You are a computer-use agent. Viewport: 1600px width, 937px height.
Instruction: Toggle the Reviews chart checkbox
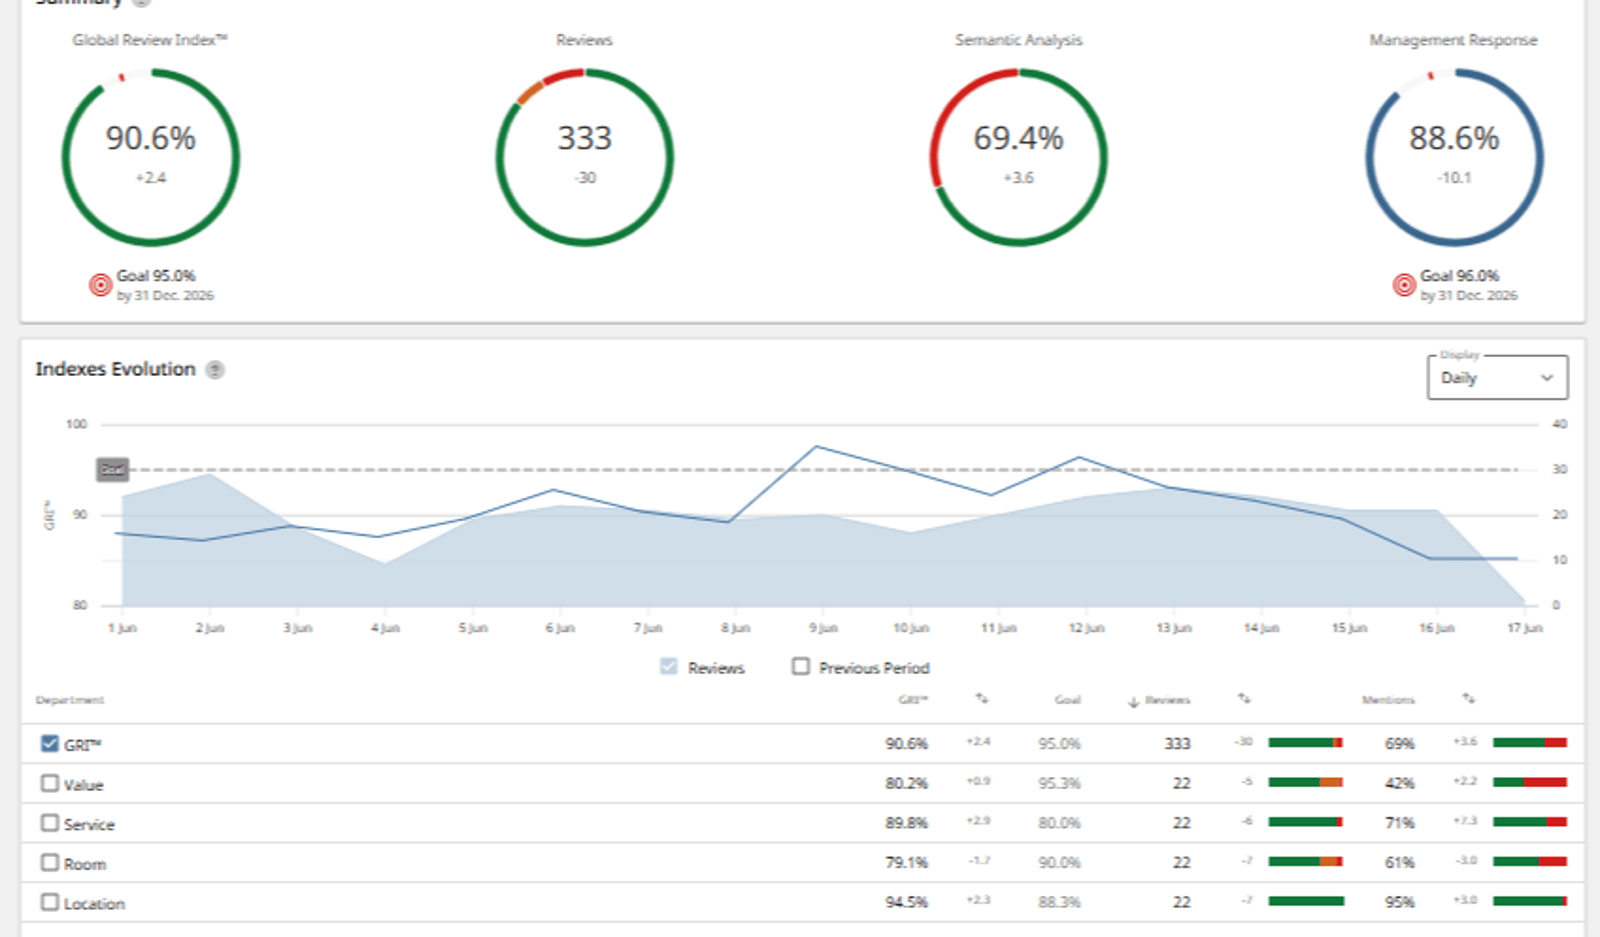(669, 666)
